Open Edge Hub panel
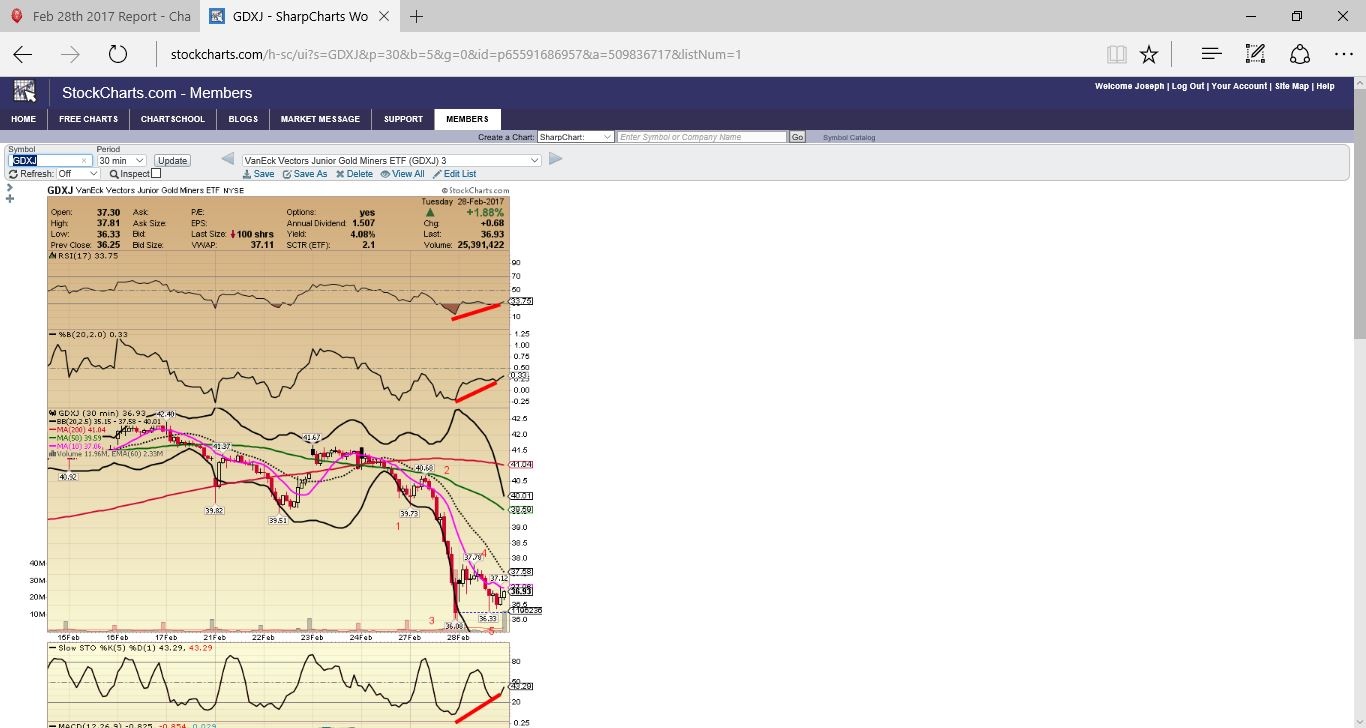Image resolution: width=1366 pixels, height=728 pixels. click(1211, 54)
